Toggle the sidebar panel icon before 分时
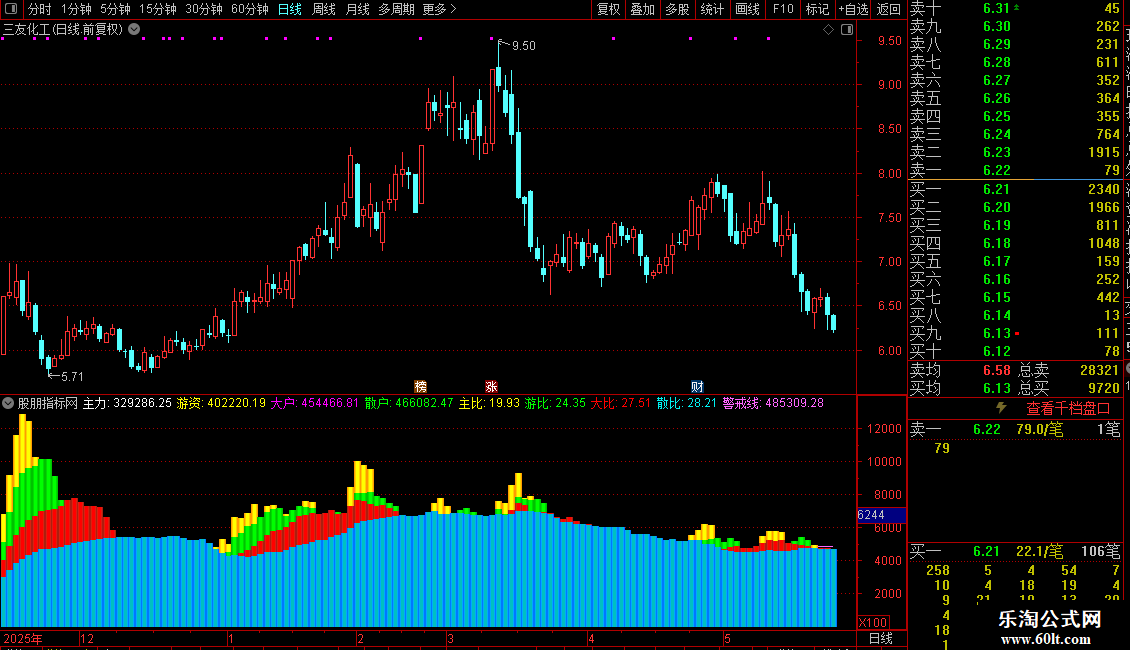The image size is (1130, 650). [11, 9]
